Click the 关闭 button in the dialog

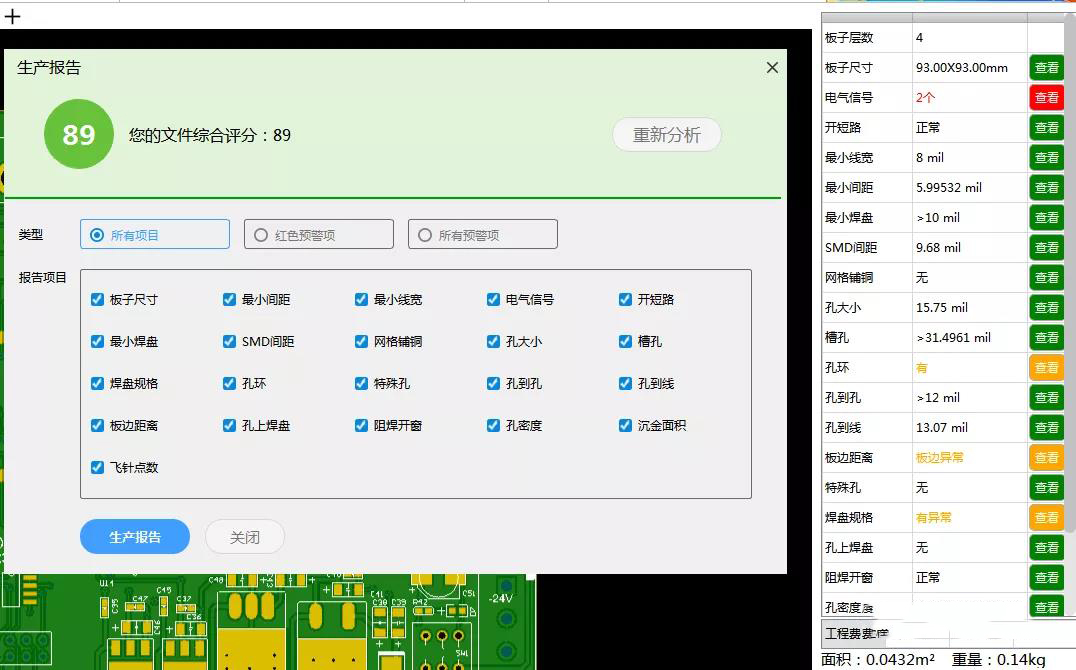(244, 536)
